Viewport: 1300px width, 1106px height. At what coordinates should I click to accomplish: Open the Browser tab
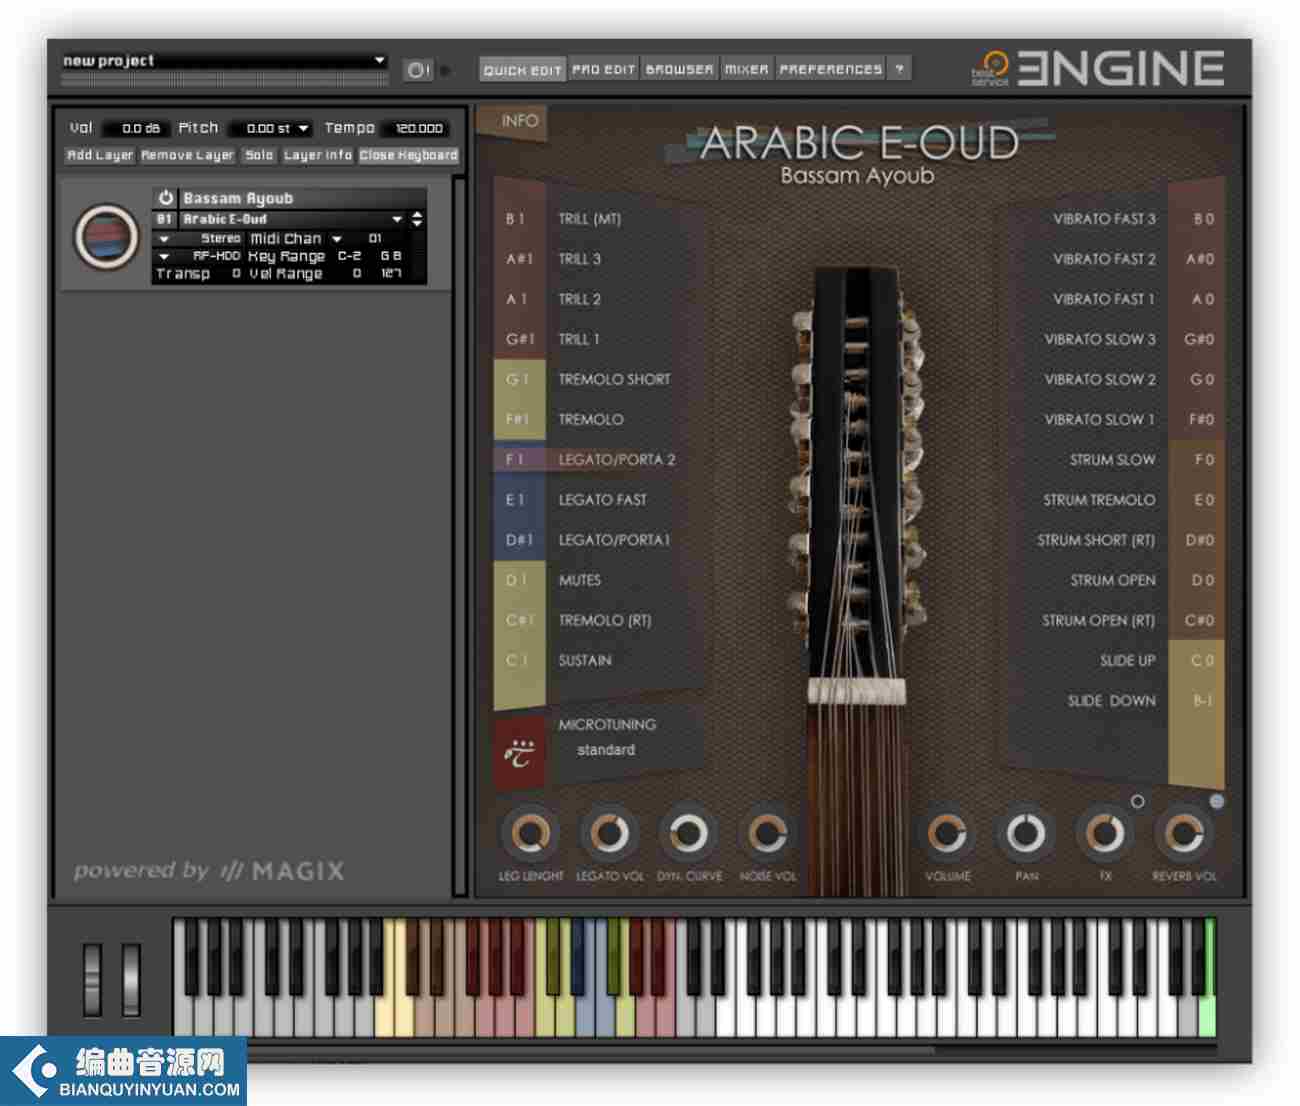coord(680,69)
